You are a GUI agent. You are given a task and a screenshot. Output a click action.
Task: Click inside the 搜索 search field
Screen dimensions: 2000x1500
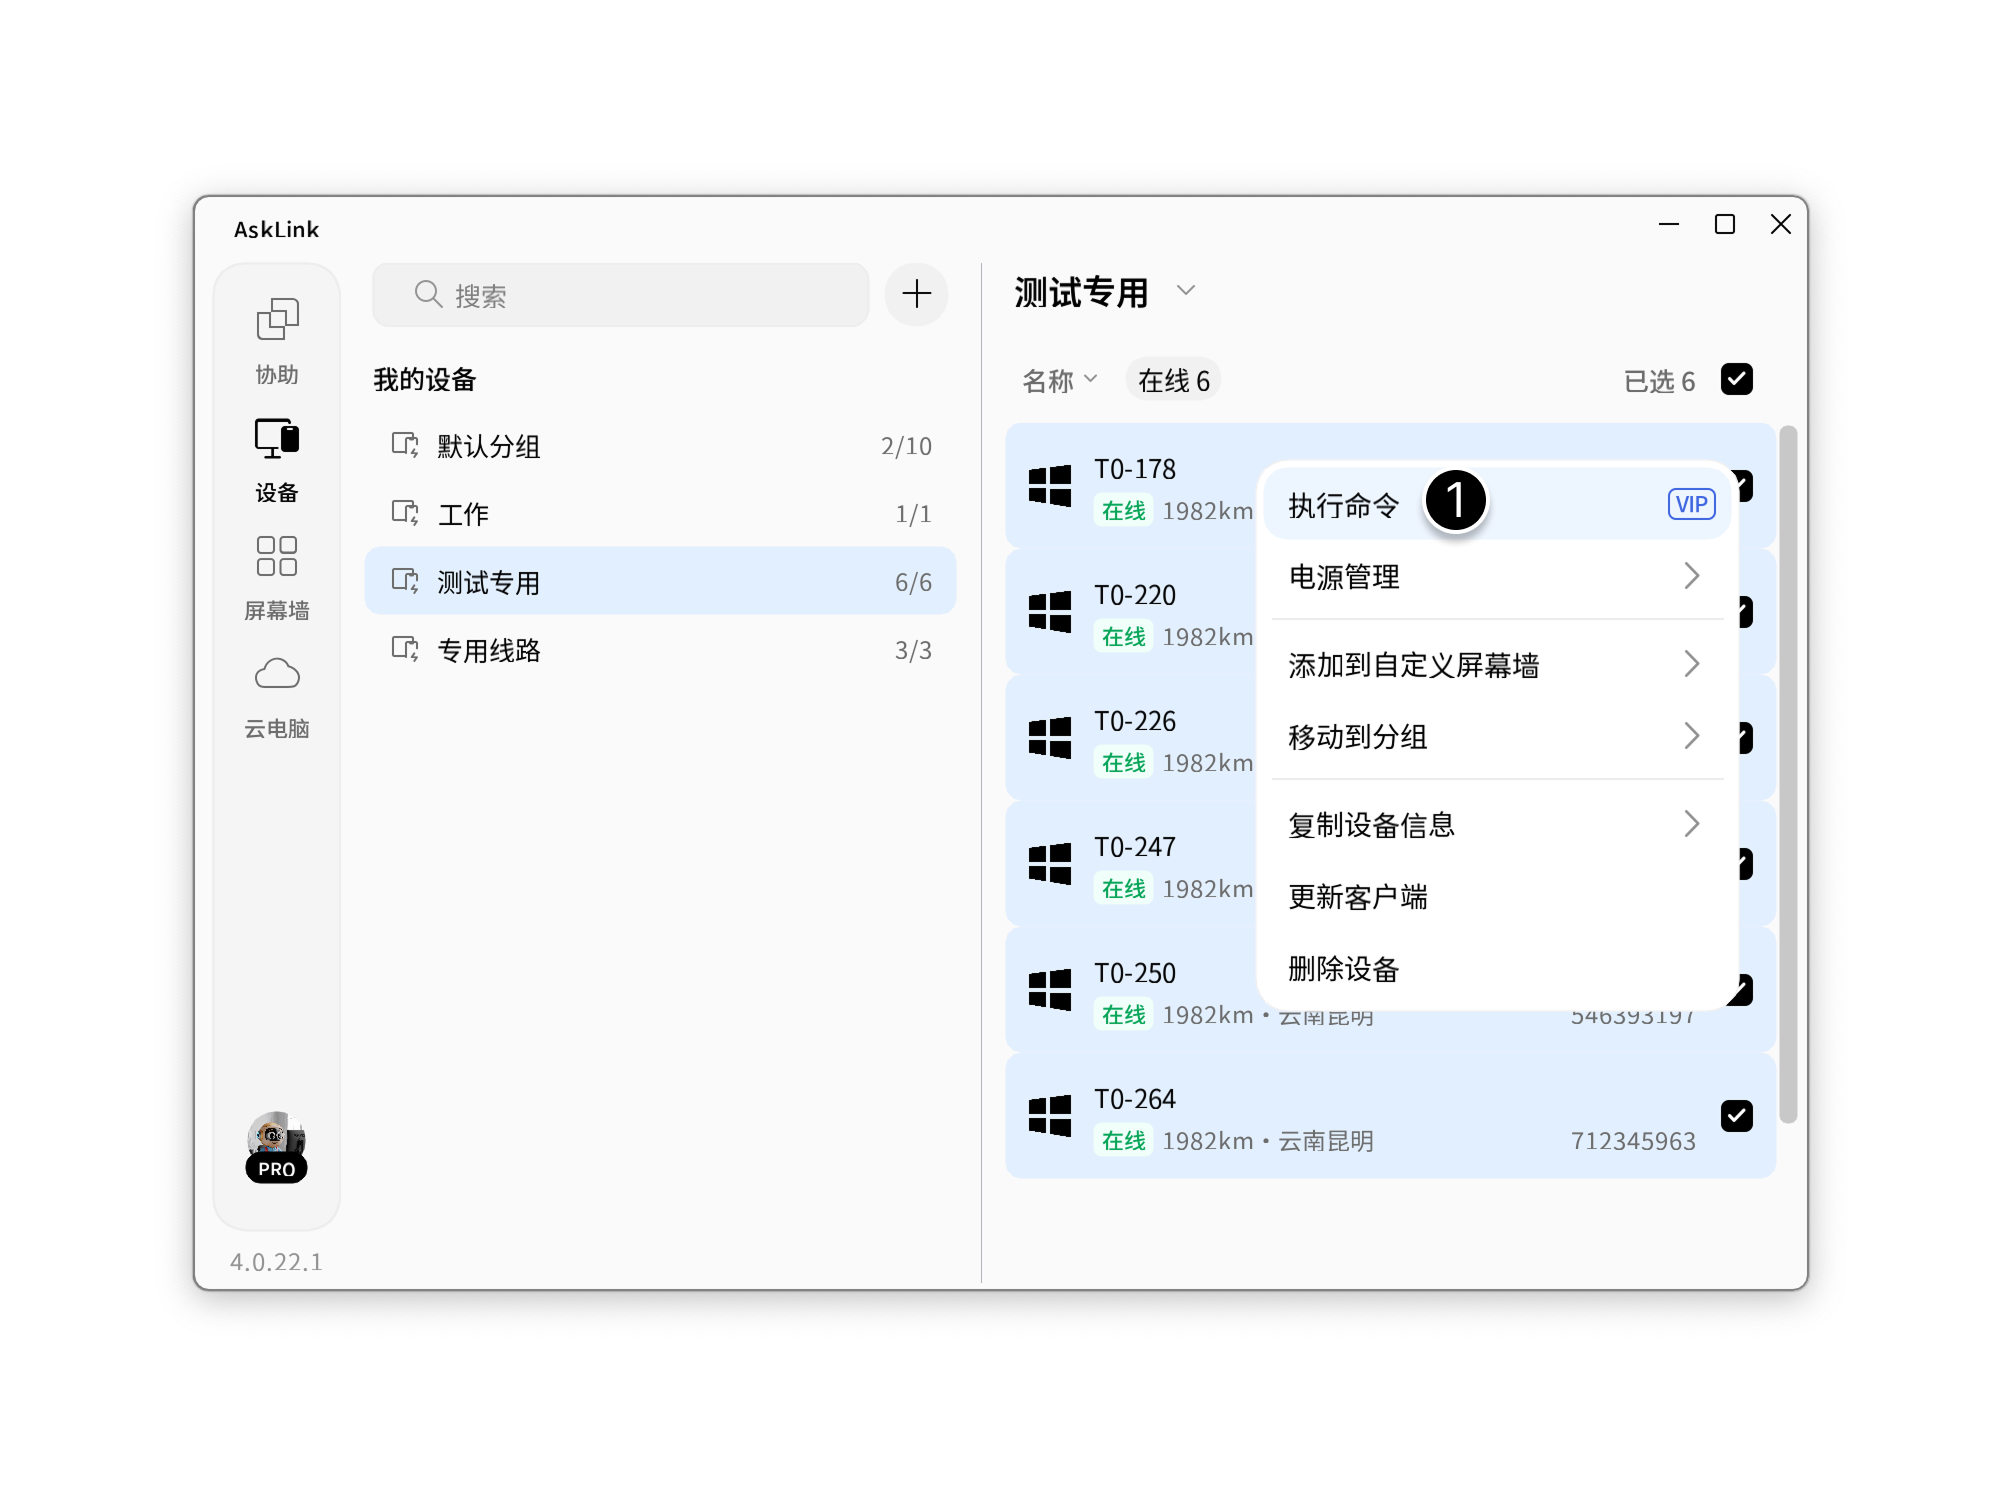tap(620, 294)
